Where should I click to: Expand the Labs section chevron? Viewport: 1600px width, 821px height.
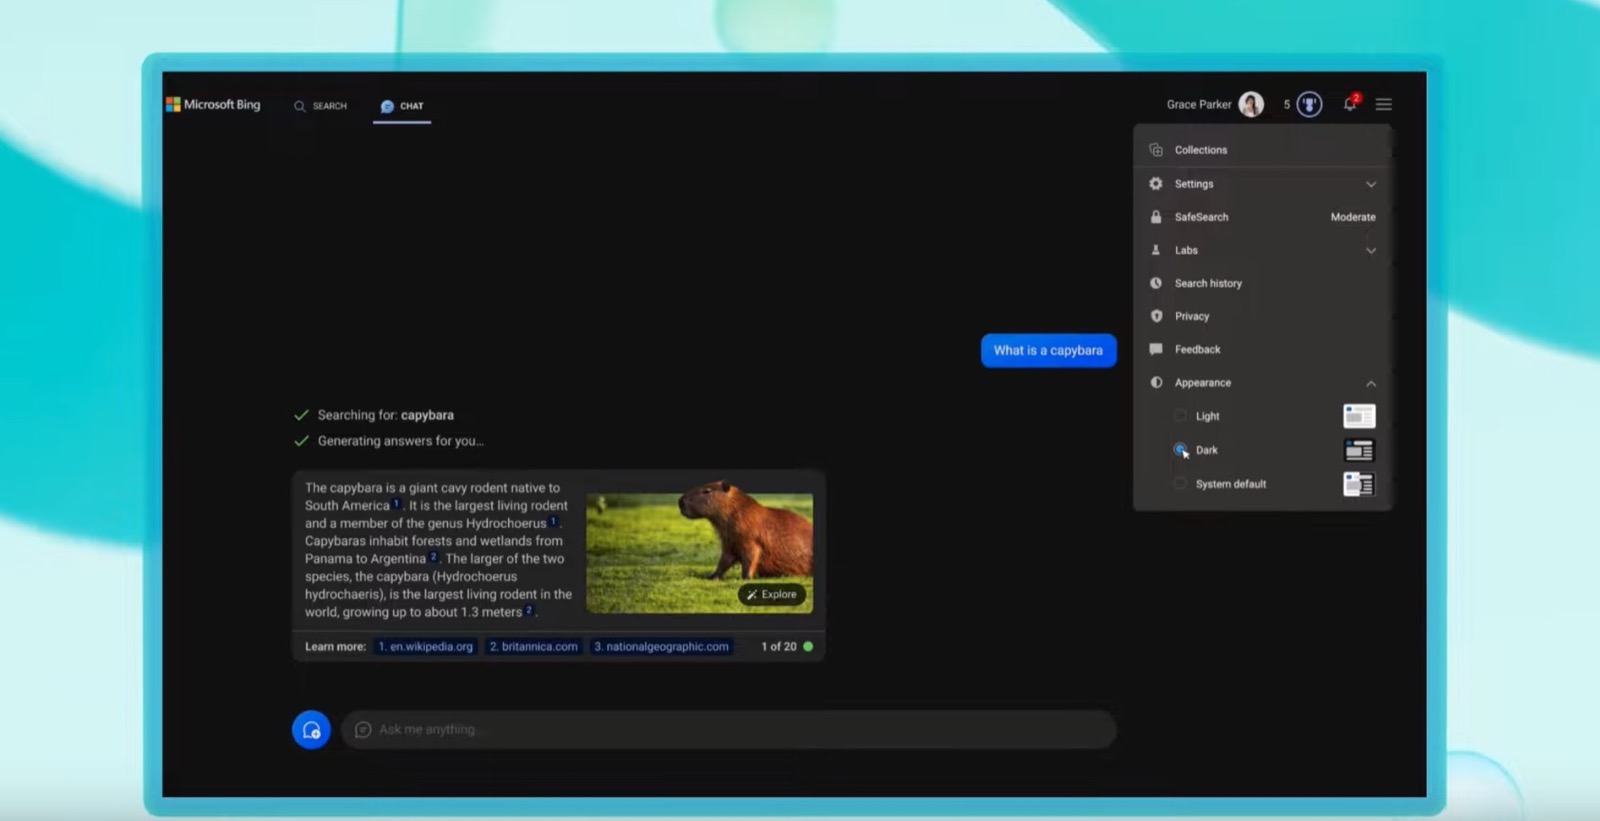(x=1371, y=251)
